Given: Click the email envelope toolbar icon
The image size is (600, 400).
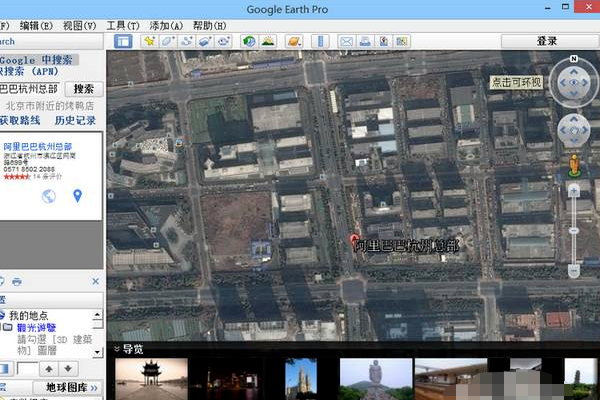Looking at the screenshot, I should 346,42.
